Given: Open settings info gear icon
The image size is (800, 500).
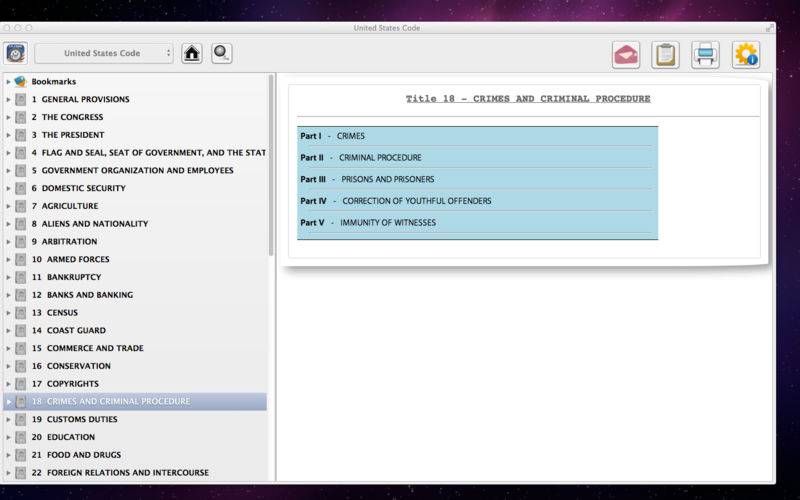Looking at the screenshot, I should click(745, 55).
